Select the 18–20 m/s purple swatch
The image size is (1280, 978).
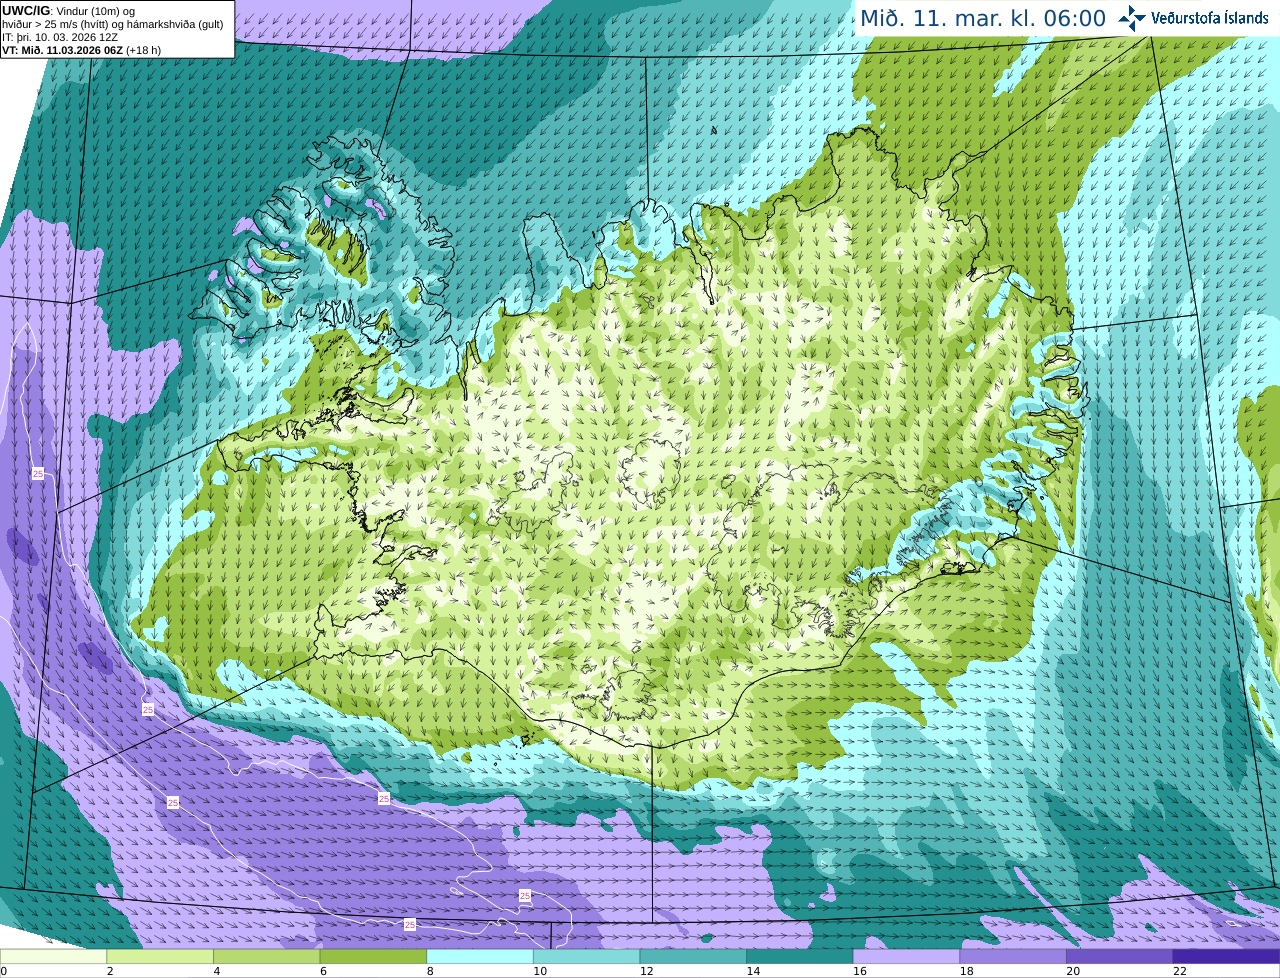pos(1013,957)
